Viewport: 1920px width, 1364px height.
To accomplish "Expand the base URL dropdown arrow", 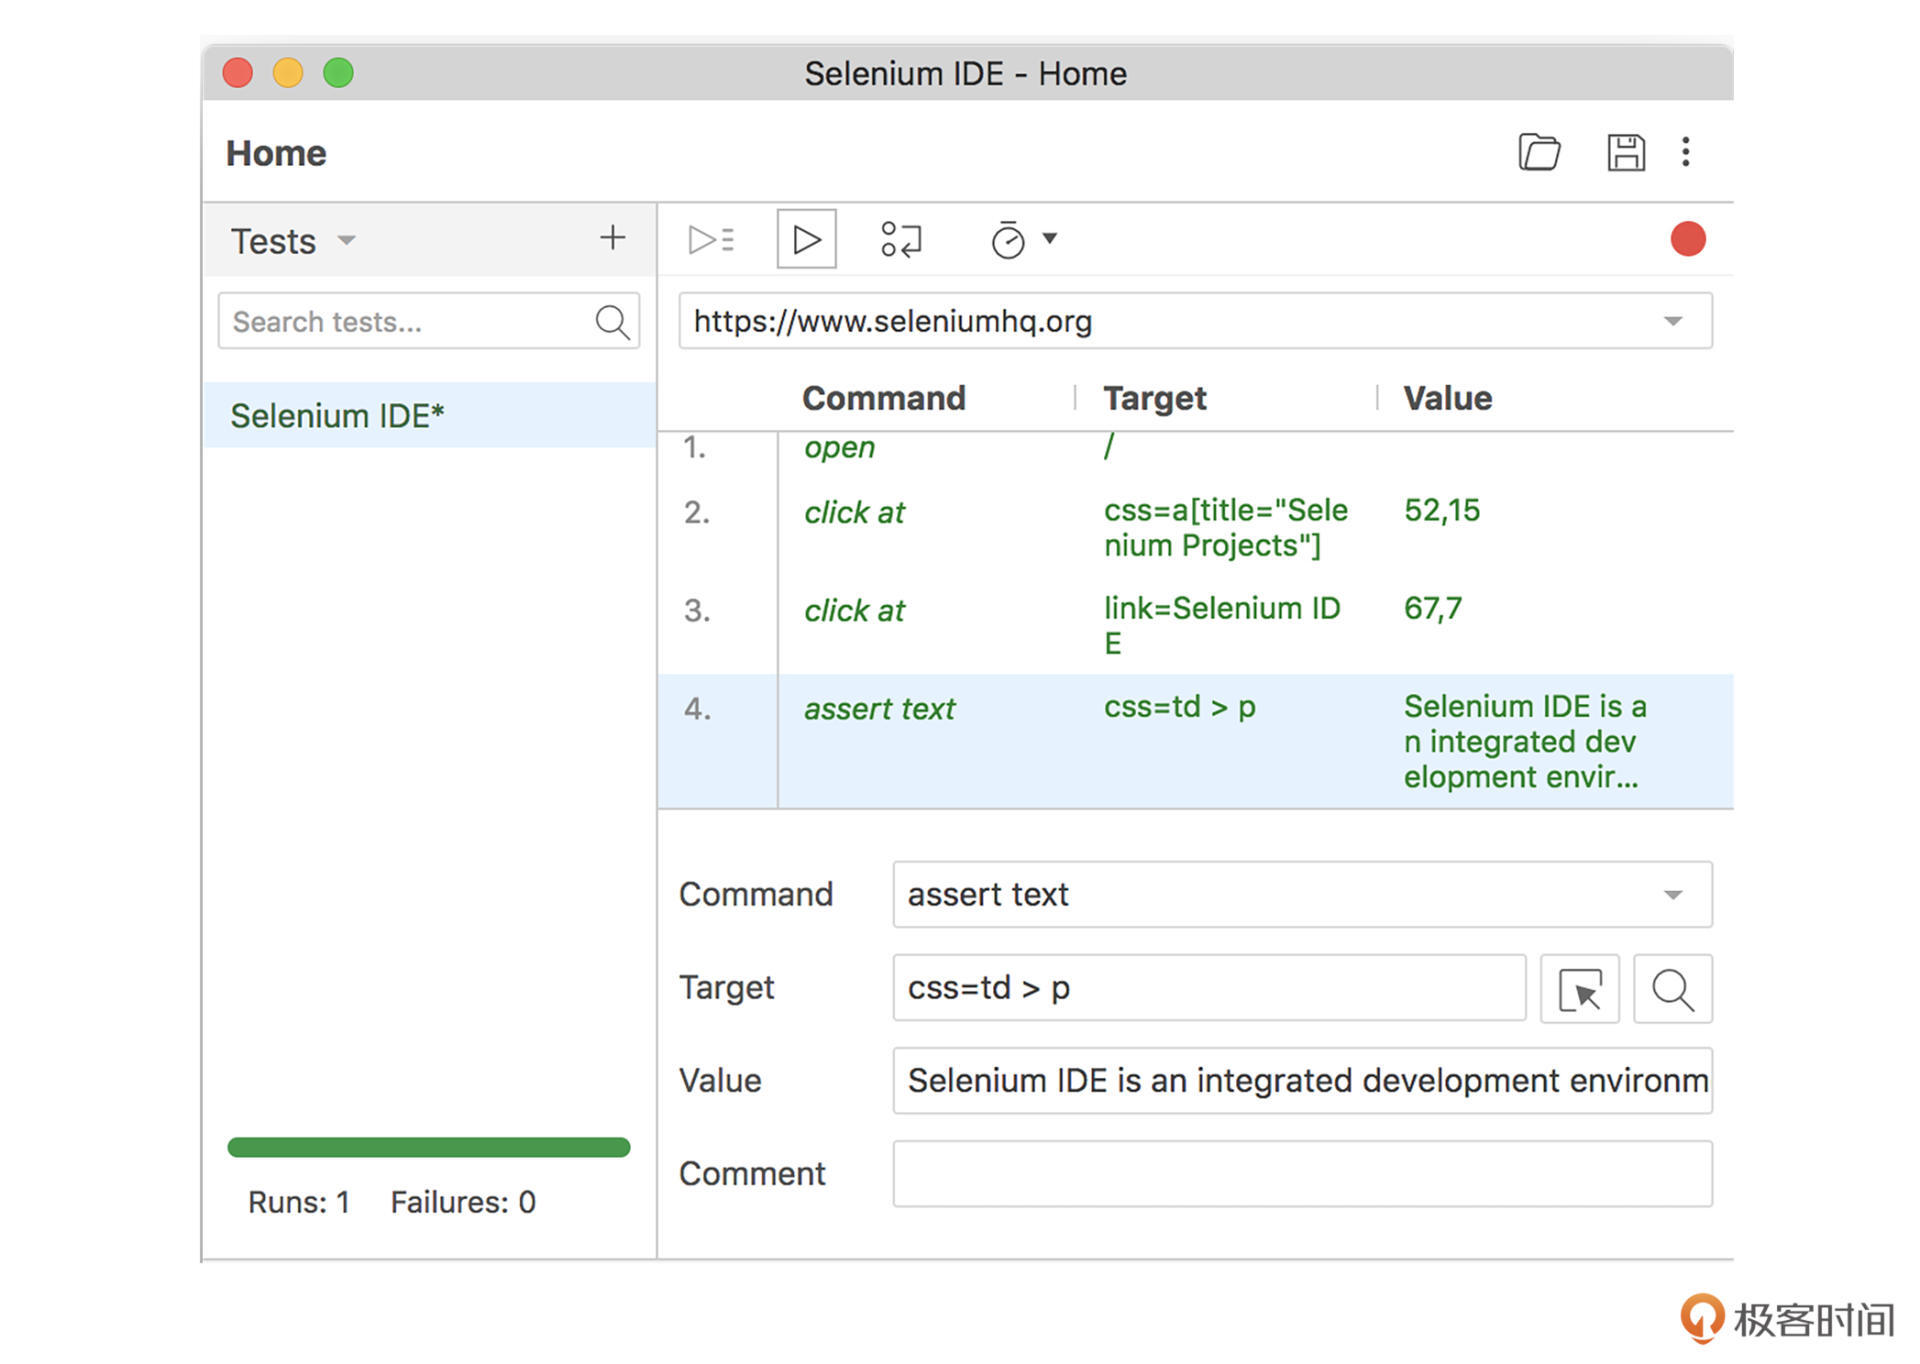I will point(1673,321).
